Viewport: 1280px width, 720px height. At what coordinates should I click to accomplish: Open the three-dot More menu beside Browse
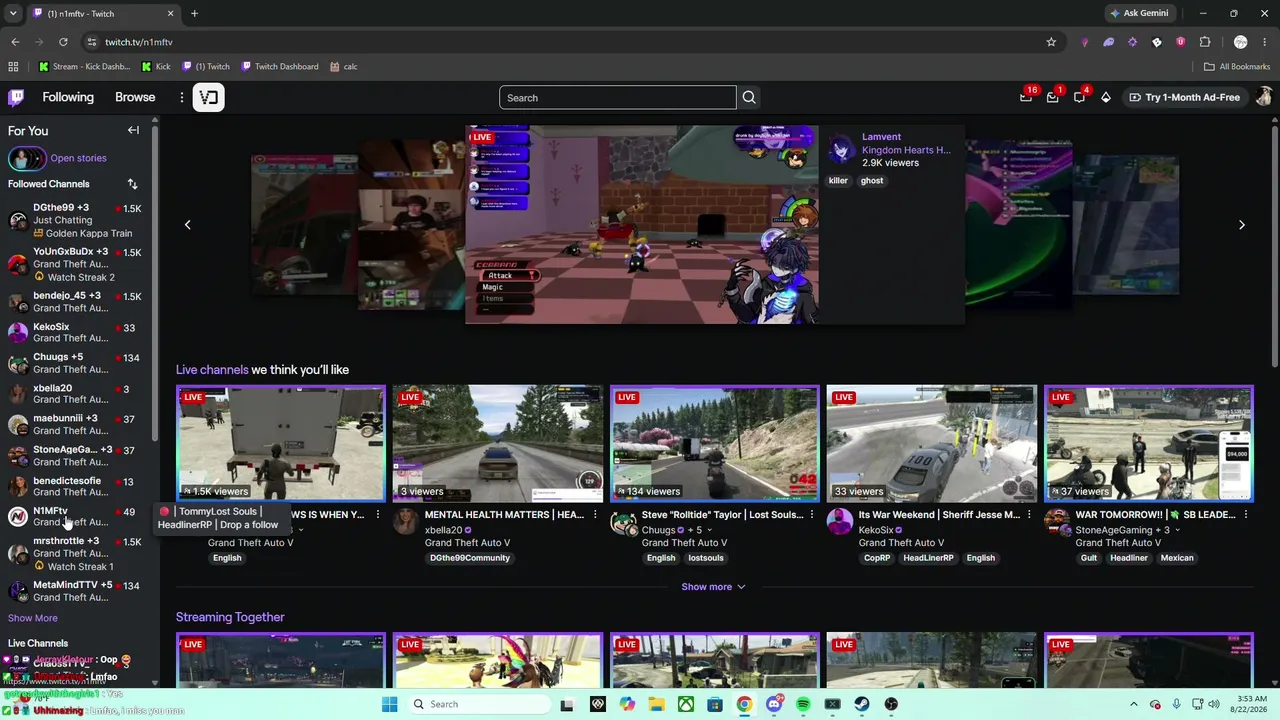point(182,97)
